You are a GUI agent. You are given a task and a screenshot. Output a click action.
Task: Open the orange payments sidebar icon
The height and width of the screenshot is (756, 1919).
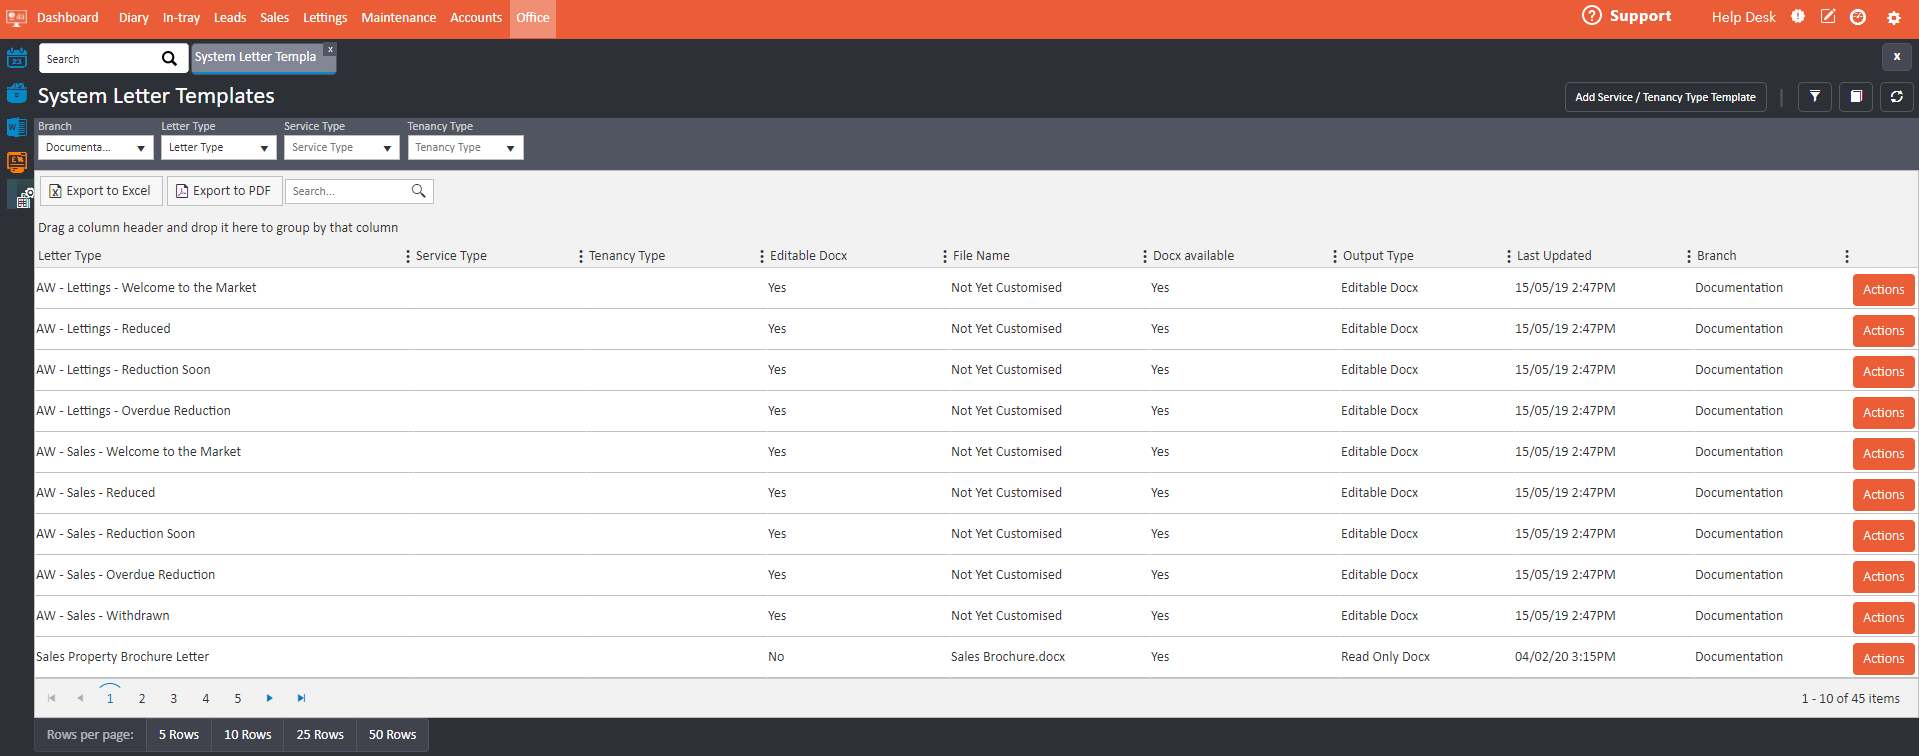tap(17, 161)
